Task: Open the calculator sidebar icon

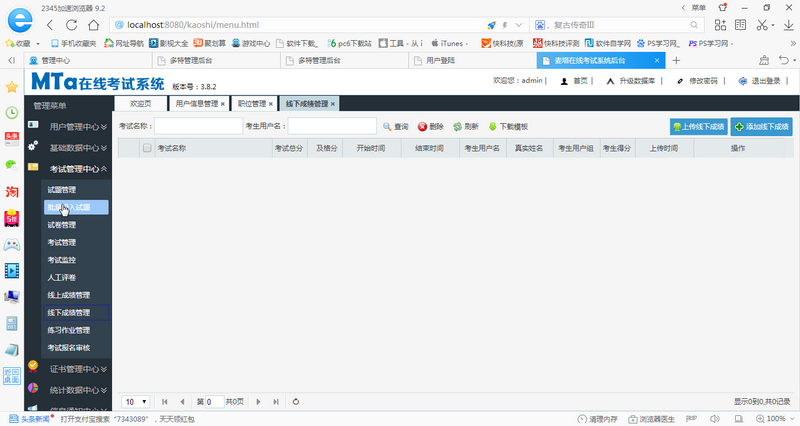Action: [x=12, y=323]
